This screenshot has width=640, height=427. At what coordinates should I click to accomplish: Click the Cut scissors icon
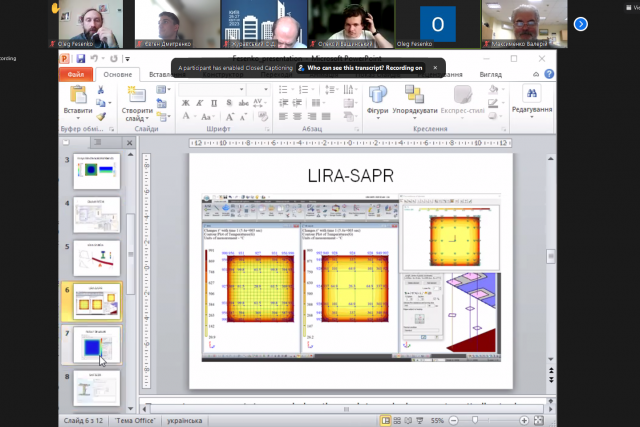[100, 89]
